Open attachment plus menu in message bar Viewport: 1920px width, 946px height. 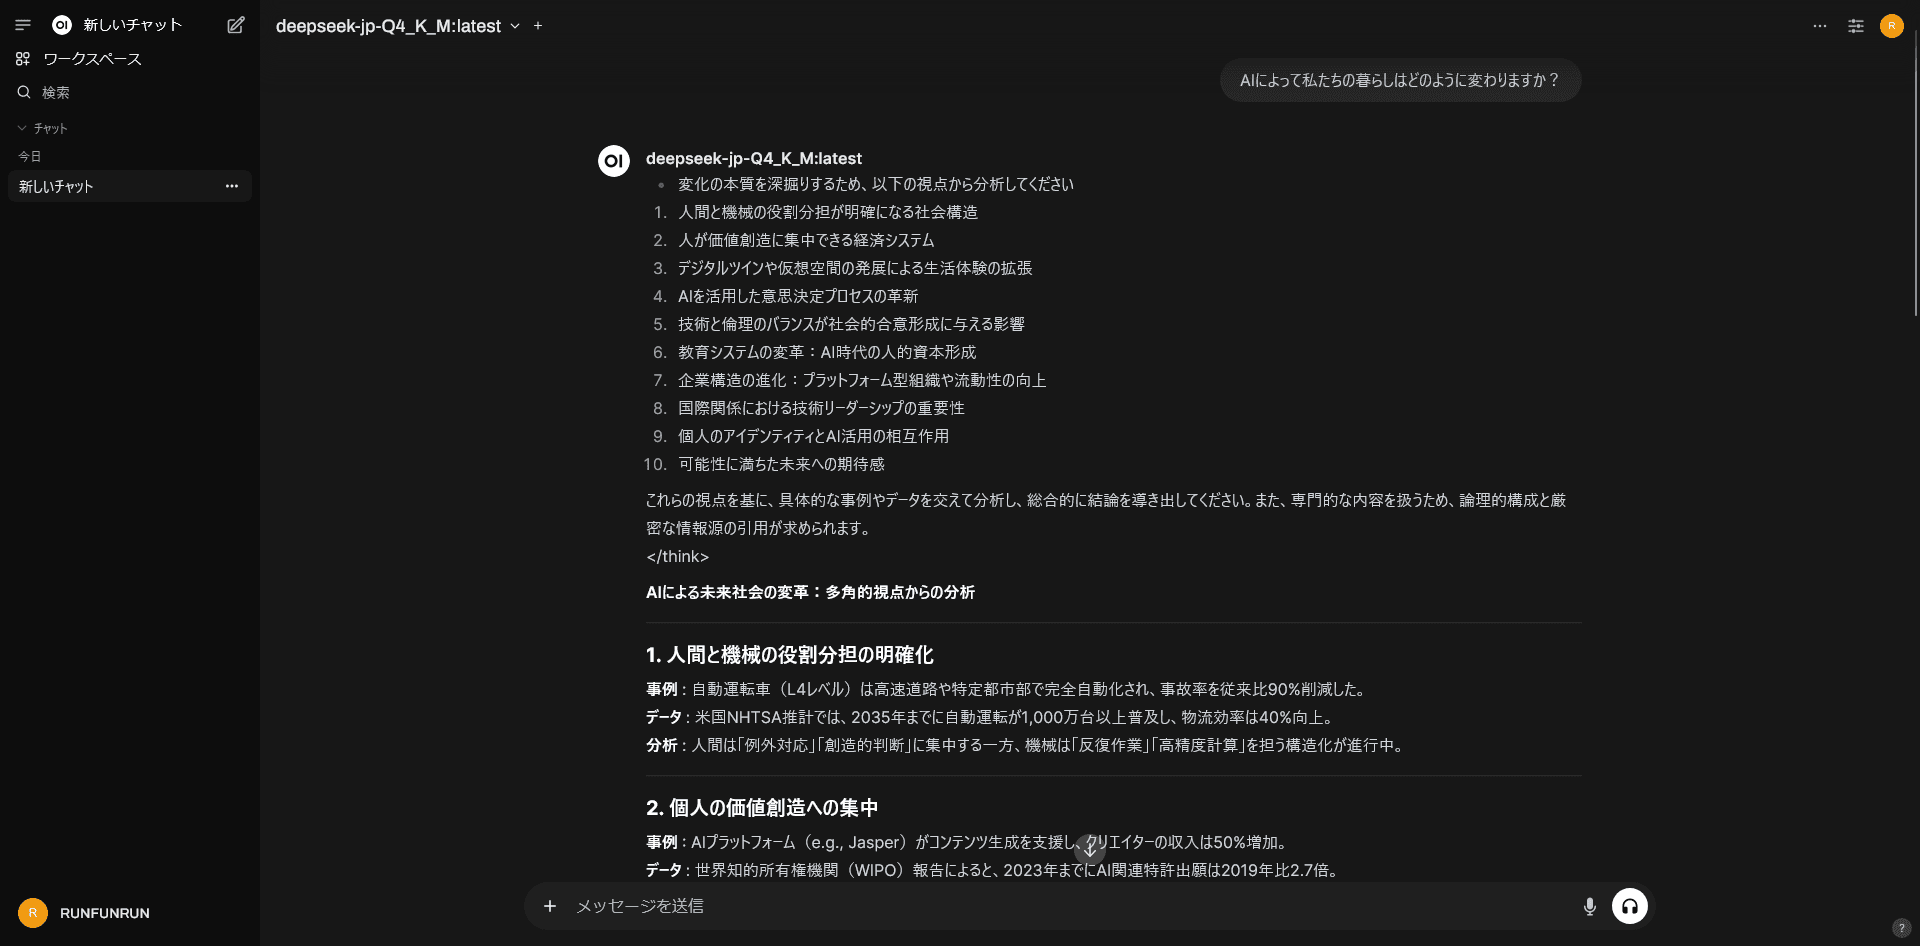point(550,906)
